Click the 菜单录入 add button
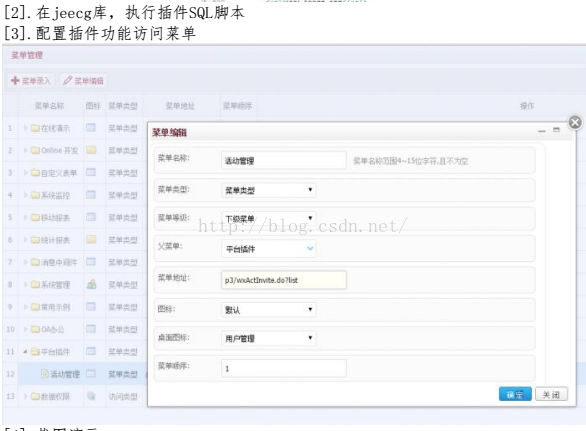This screenshot has width=586, height=431. tap(31, 81)
